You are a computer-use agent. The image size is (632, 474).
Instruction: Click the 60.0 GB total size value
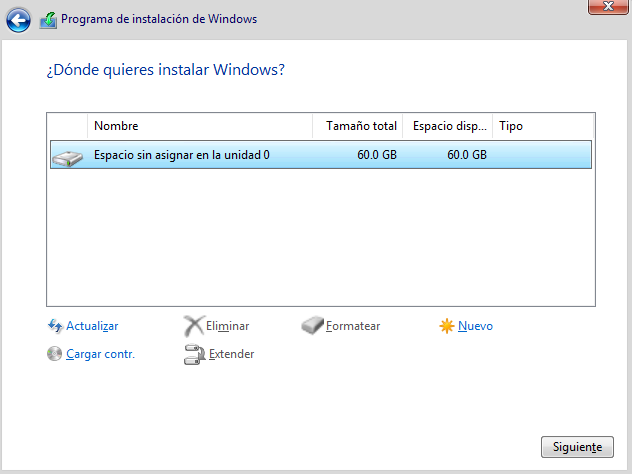377,155
